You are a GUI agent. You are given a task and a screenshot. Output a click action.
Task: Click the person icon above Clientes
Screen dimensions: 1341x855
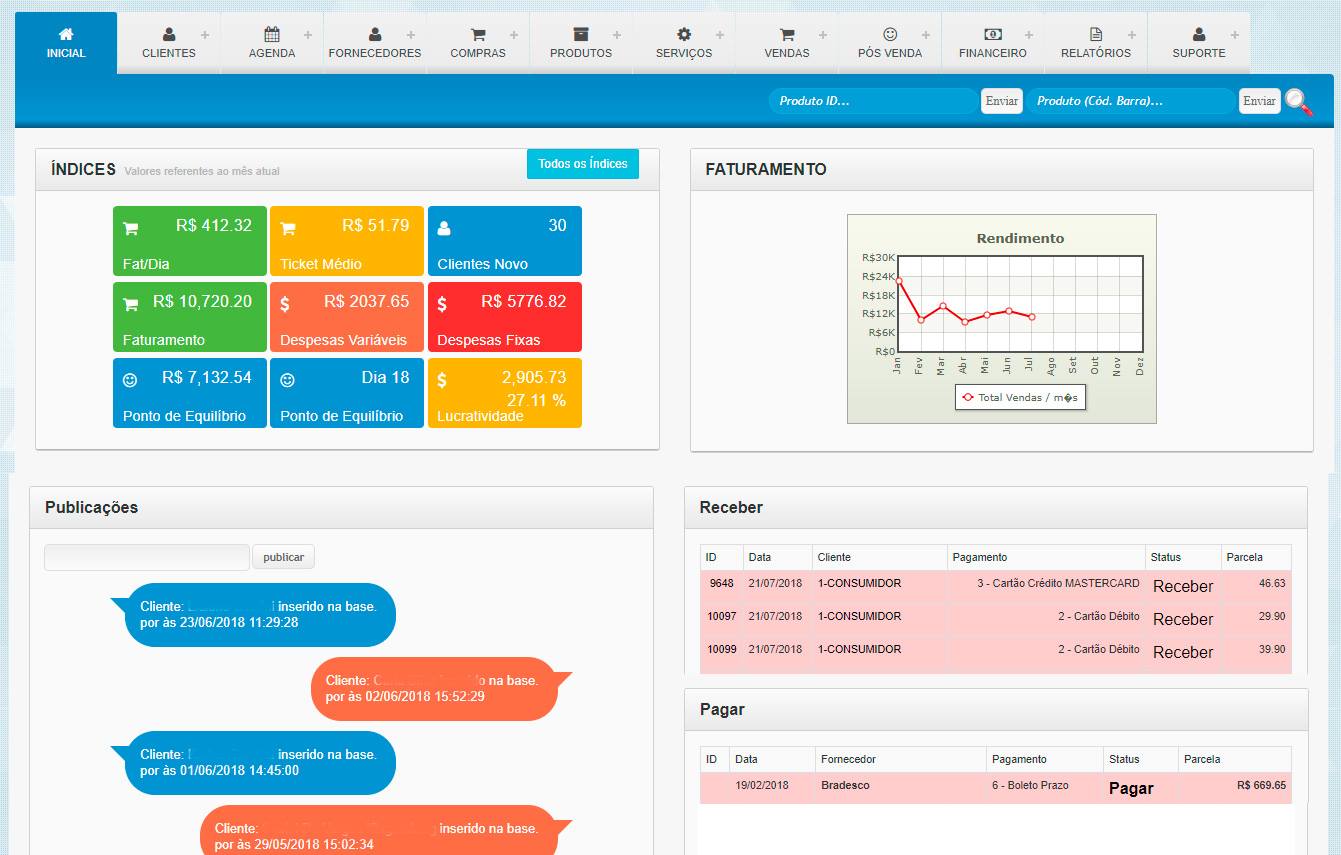tap(169, 34)
